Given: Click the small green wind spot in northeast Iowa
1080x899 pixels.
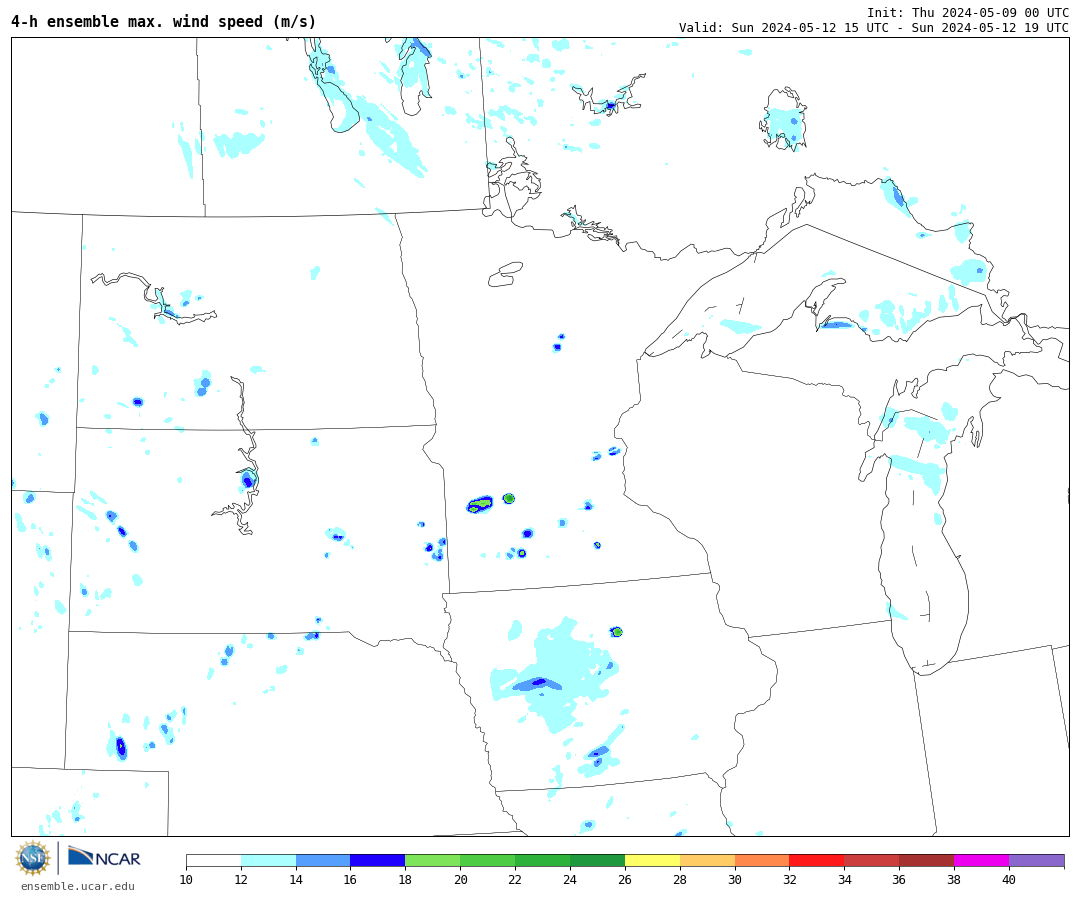Looking at the screenshot, I should pos(617,632).
